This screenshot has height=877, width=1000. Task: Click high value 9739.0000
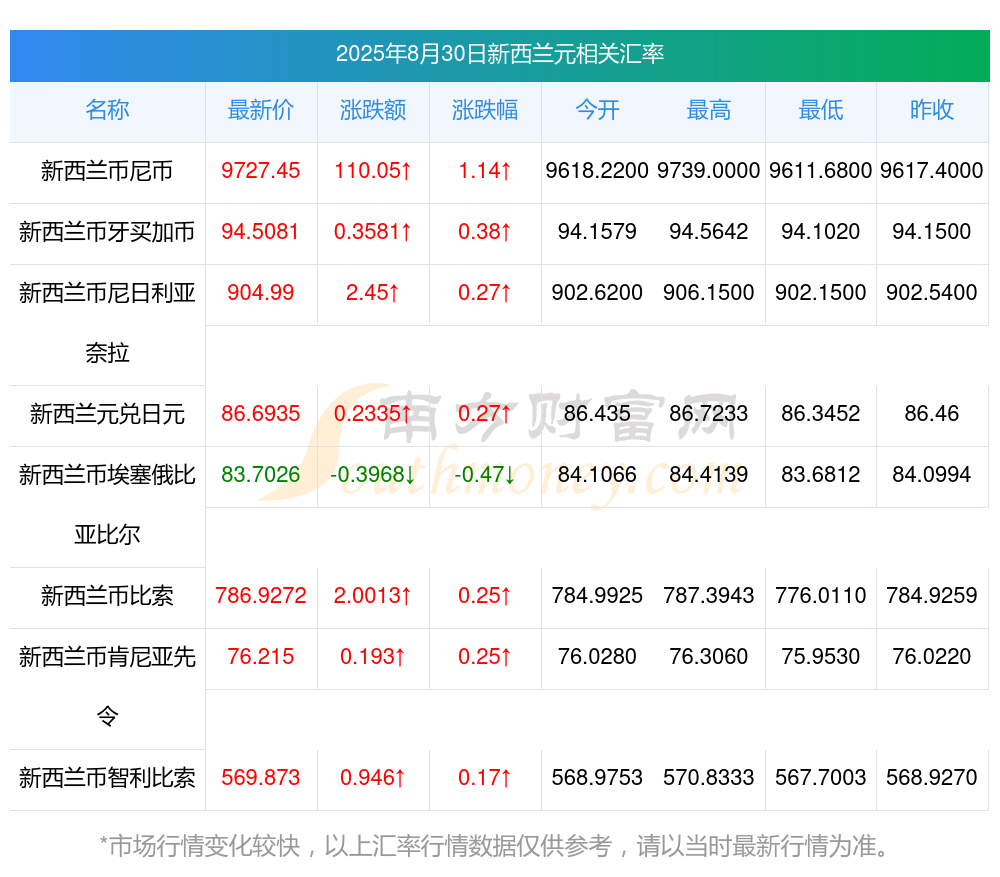pos(709,171)
